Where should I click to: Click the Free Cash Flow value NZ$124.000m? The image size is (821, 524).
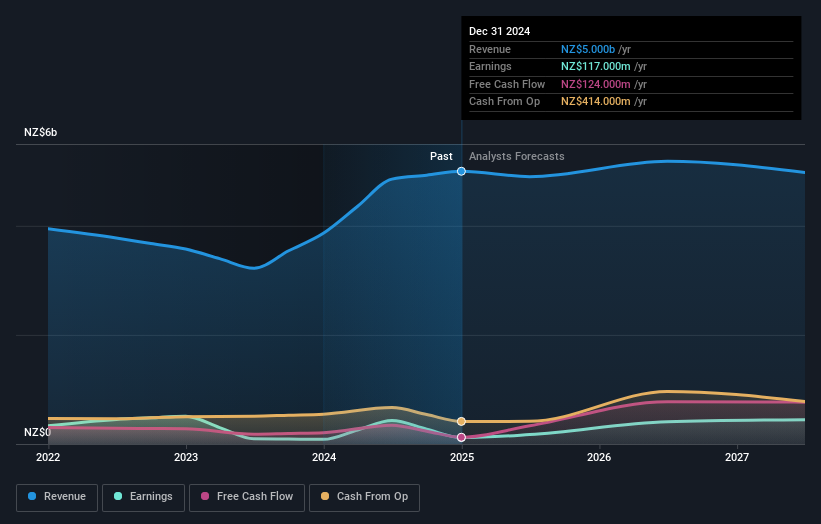point(595,84)
